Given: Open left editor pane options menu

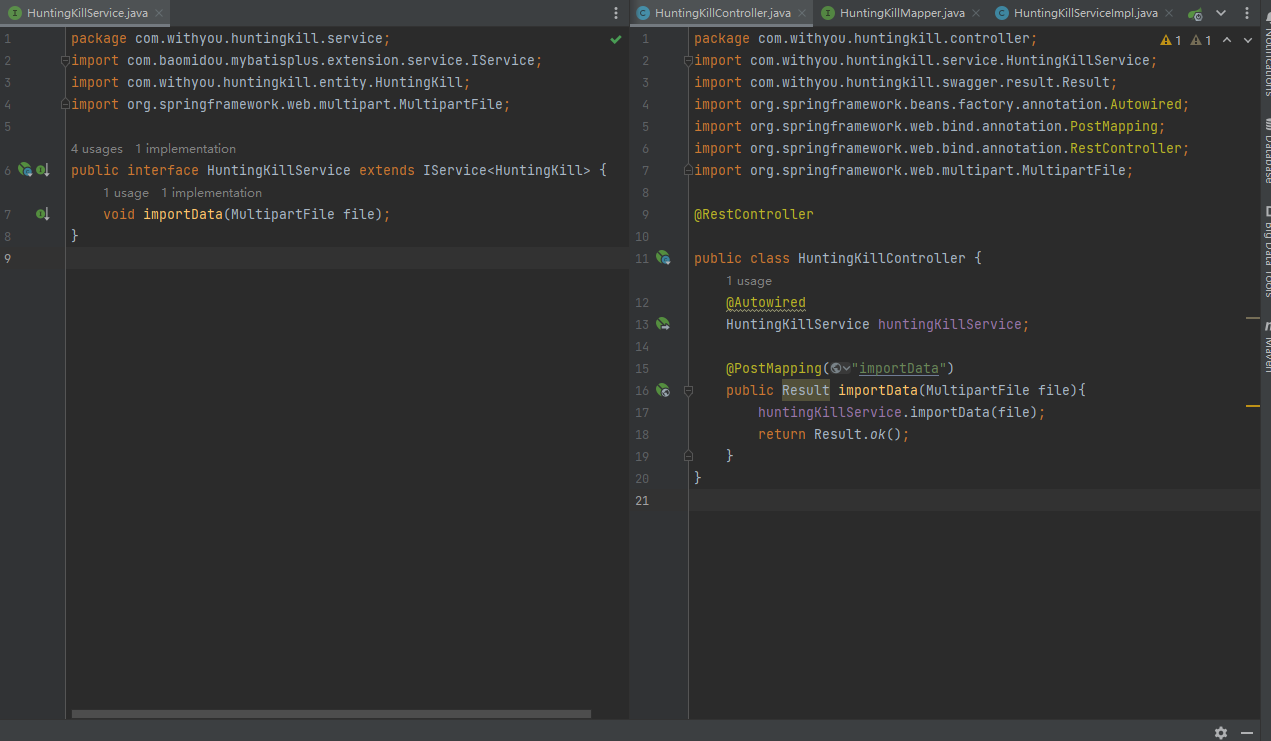Looking at the screenshot, I should pos(616,13).
